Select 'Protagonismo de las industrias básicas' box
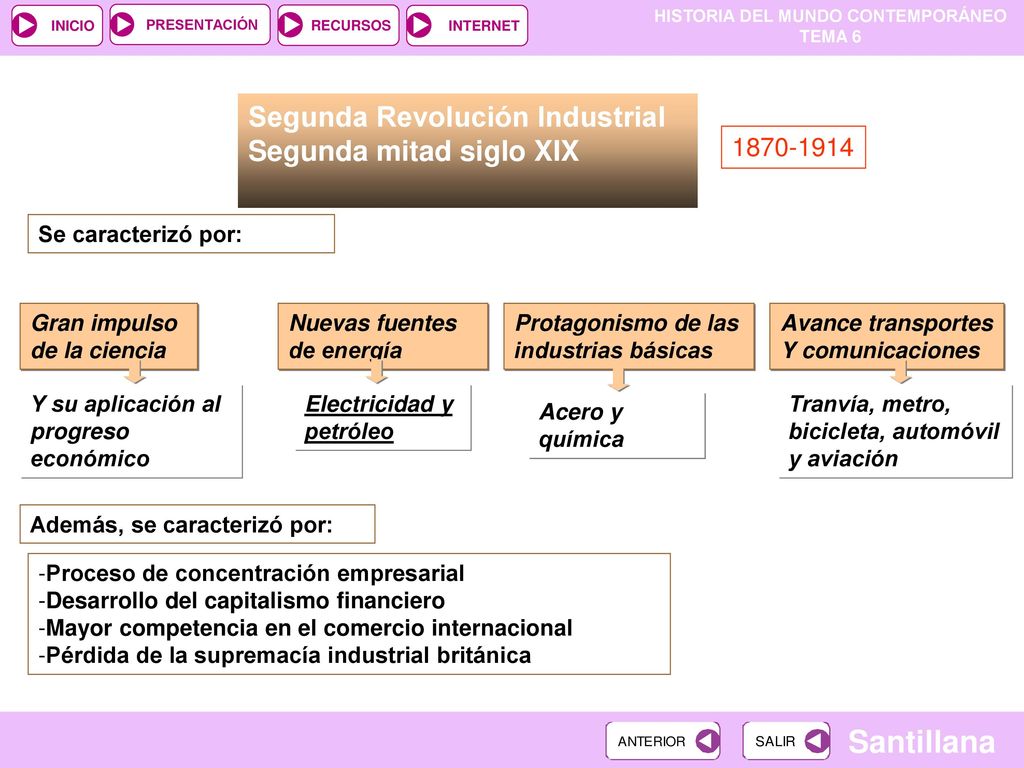 [629, 337]
